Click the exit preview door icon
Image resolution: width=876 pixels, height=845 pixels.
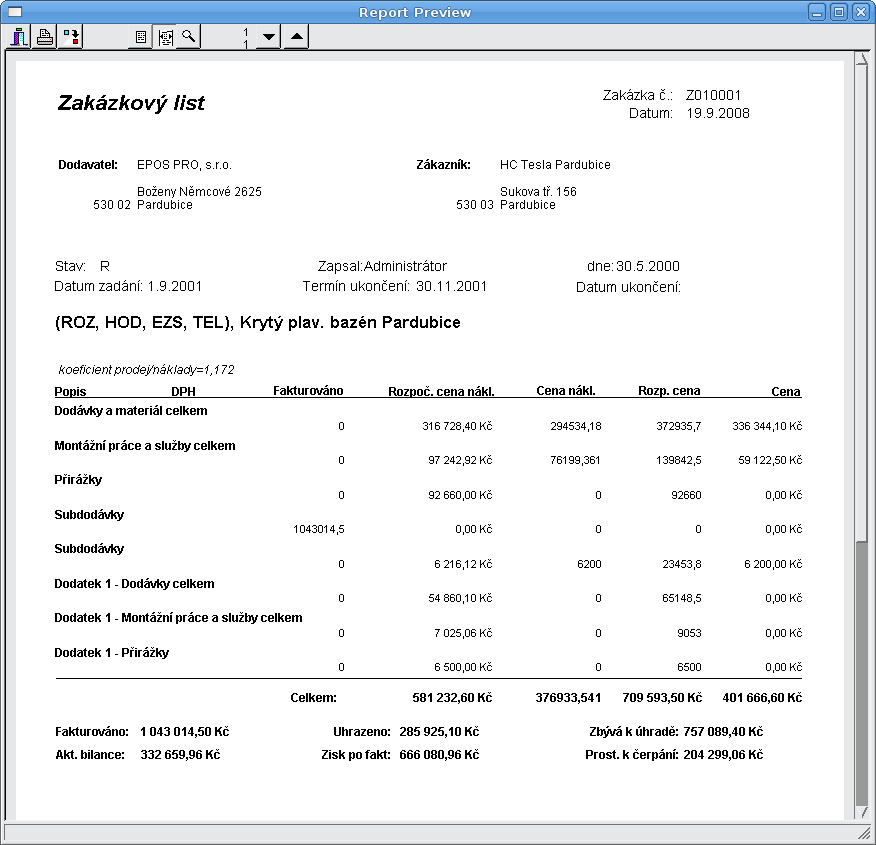pos(19,38)
